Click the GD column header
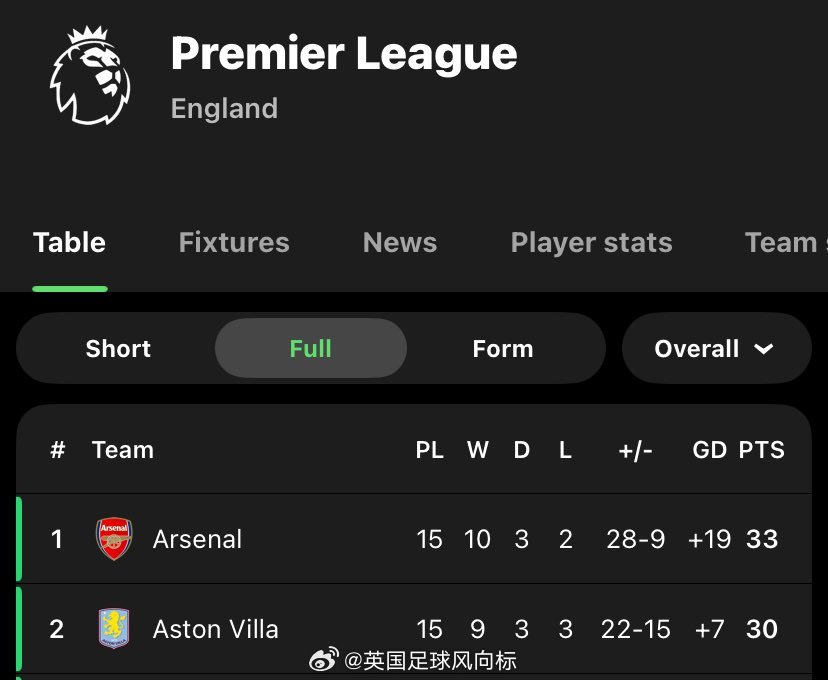Viewport: 828px width, 680px height. point(709,450)
